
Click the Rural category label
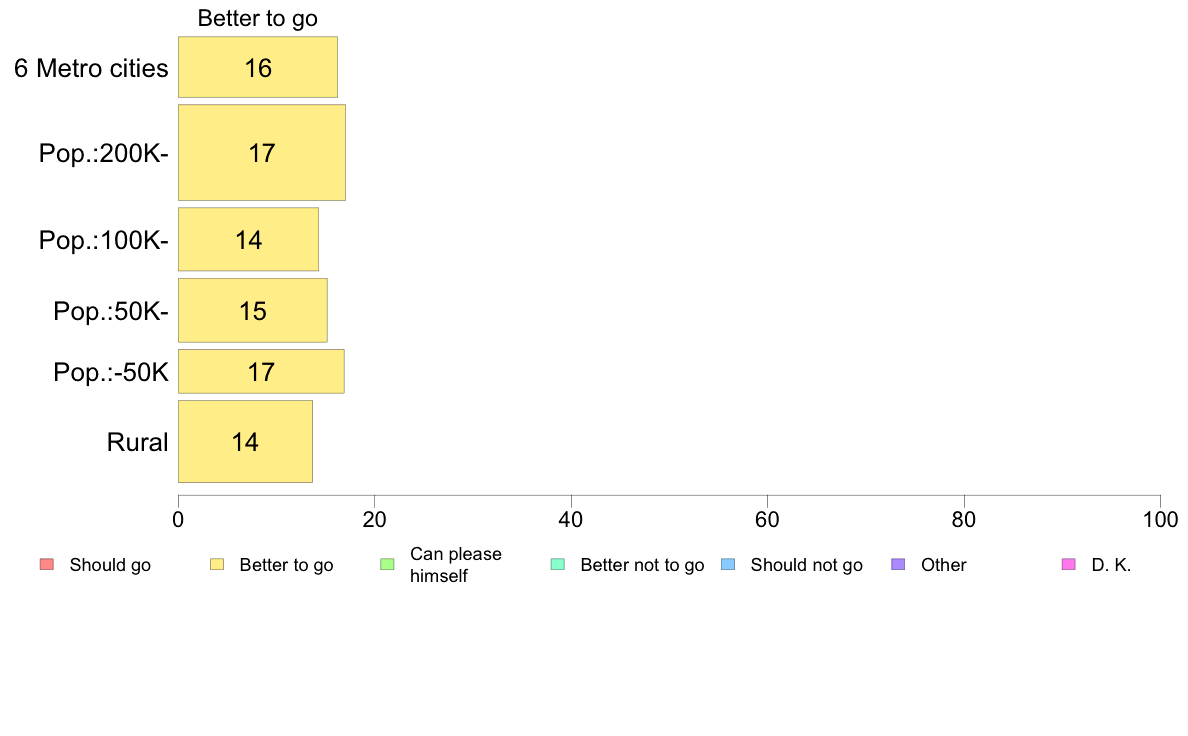pos(137,442)
